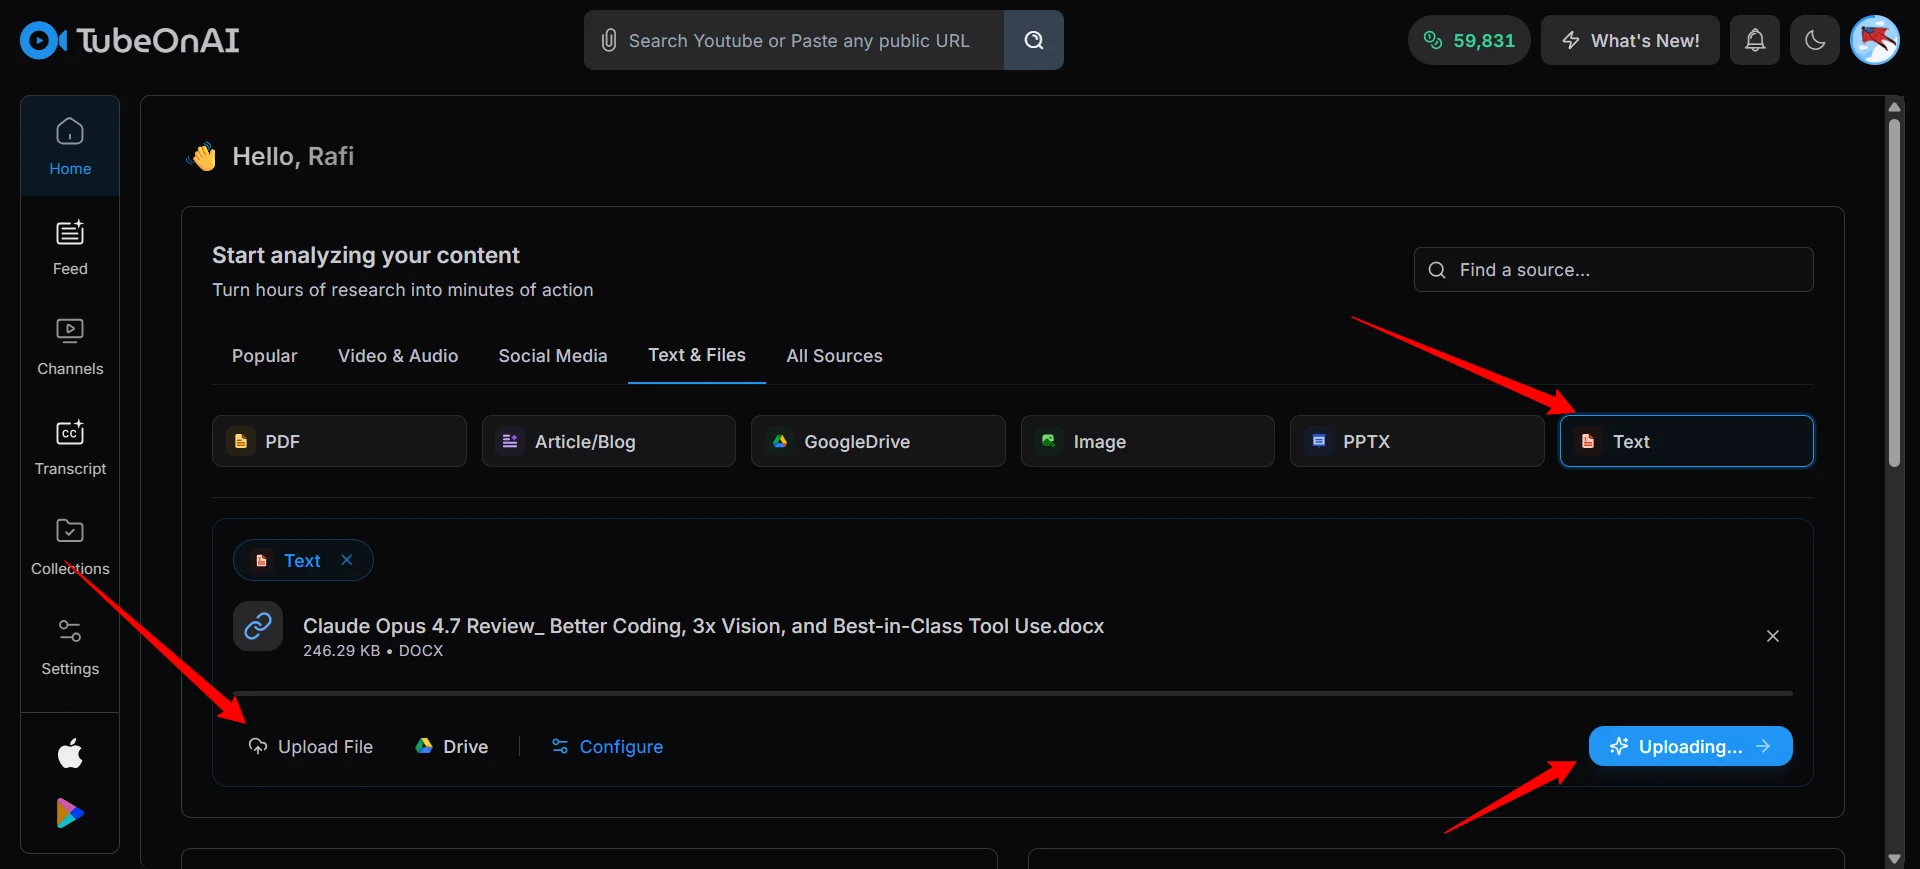The height and width of the screenshot is (869, 1920).
Task: Open the What's New! panel
Action: (x=1630, y=40)
